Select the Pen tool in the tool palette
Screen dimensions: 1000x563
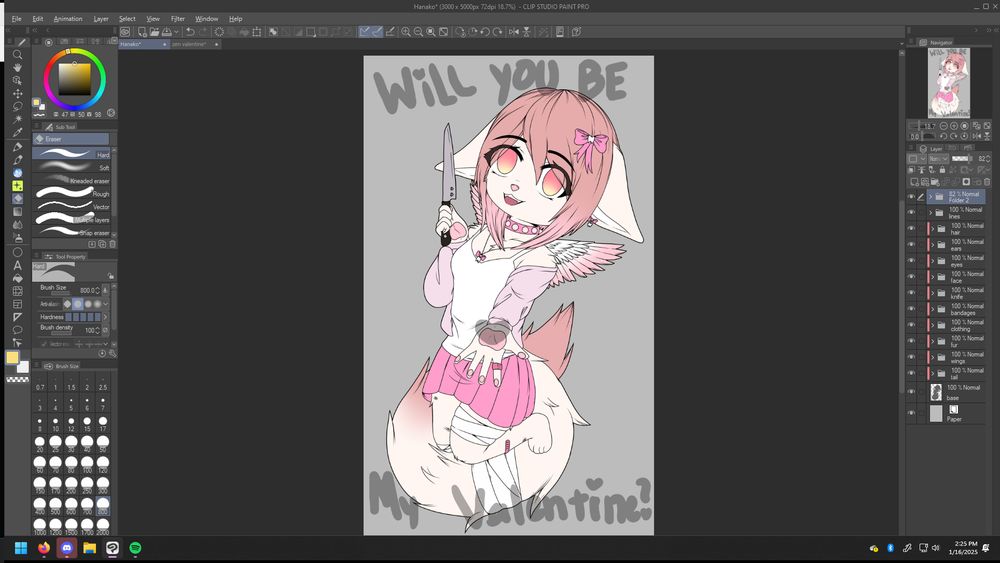click(17, 147)
